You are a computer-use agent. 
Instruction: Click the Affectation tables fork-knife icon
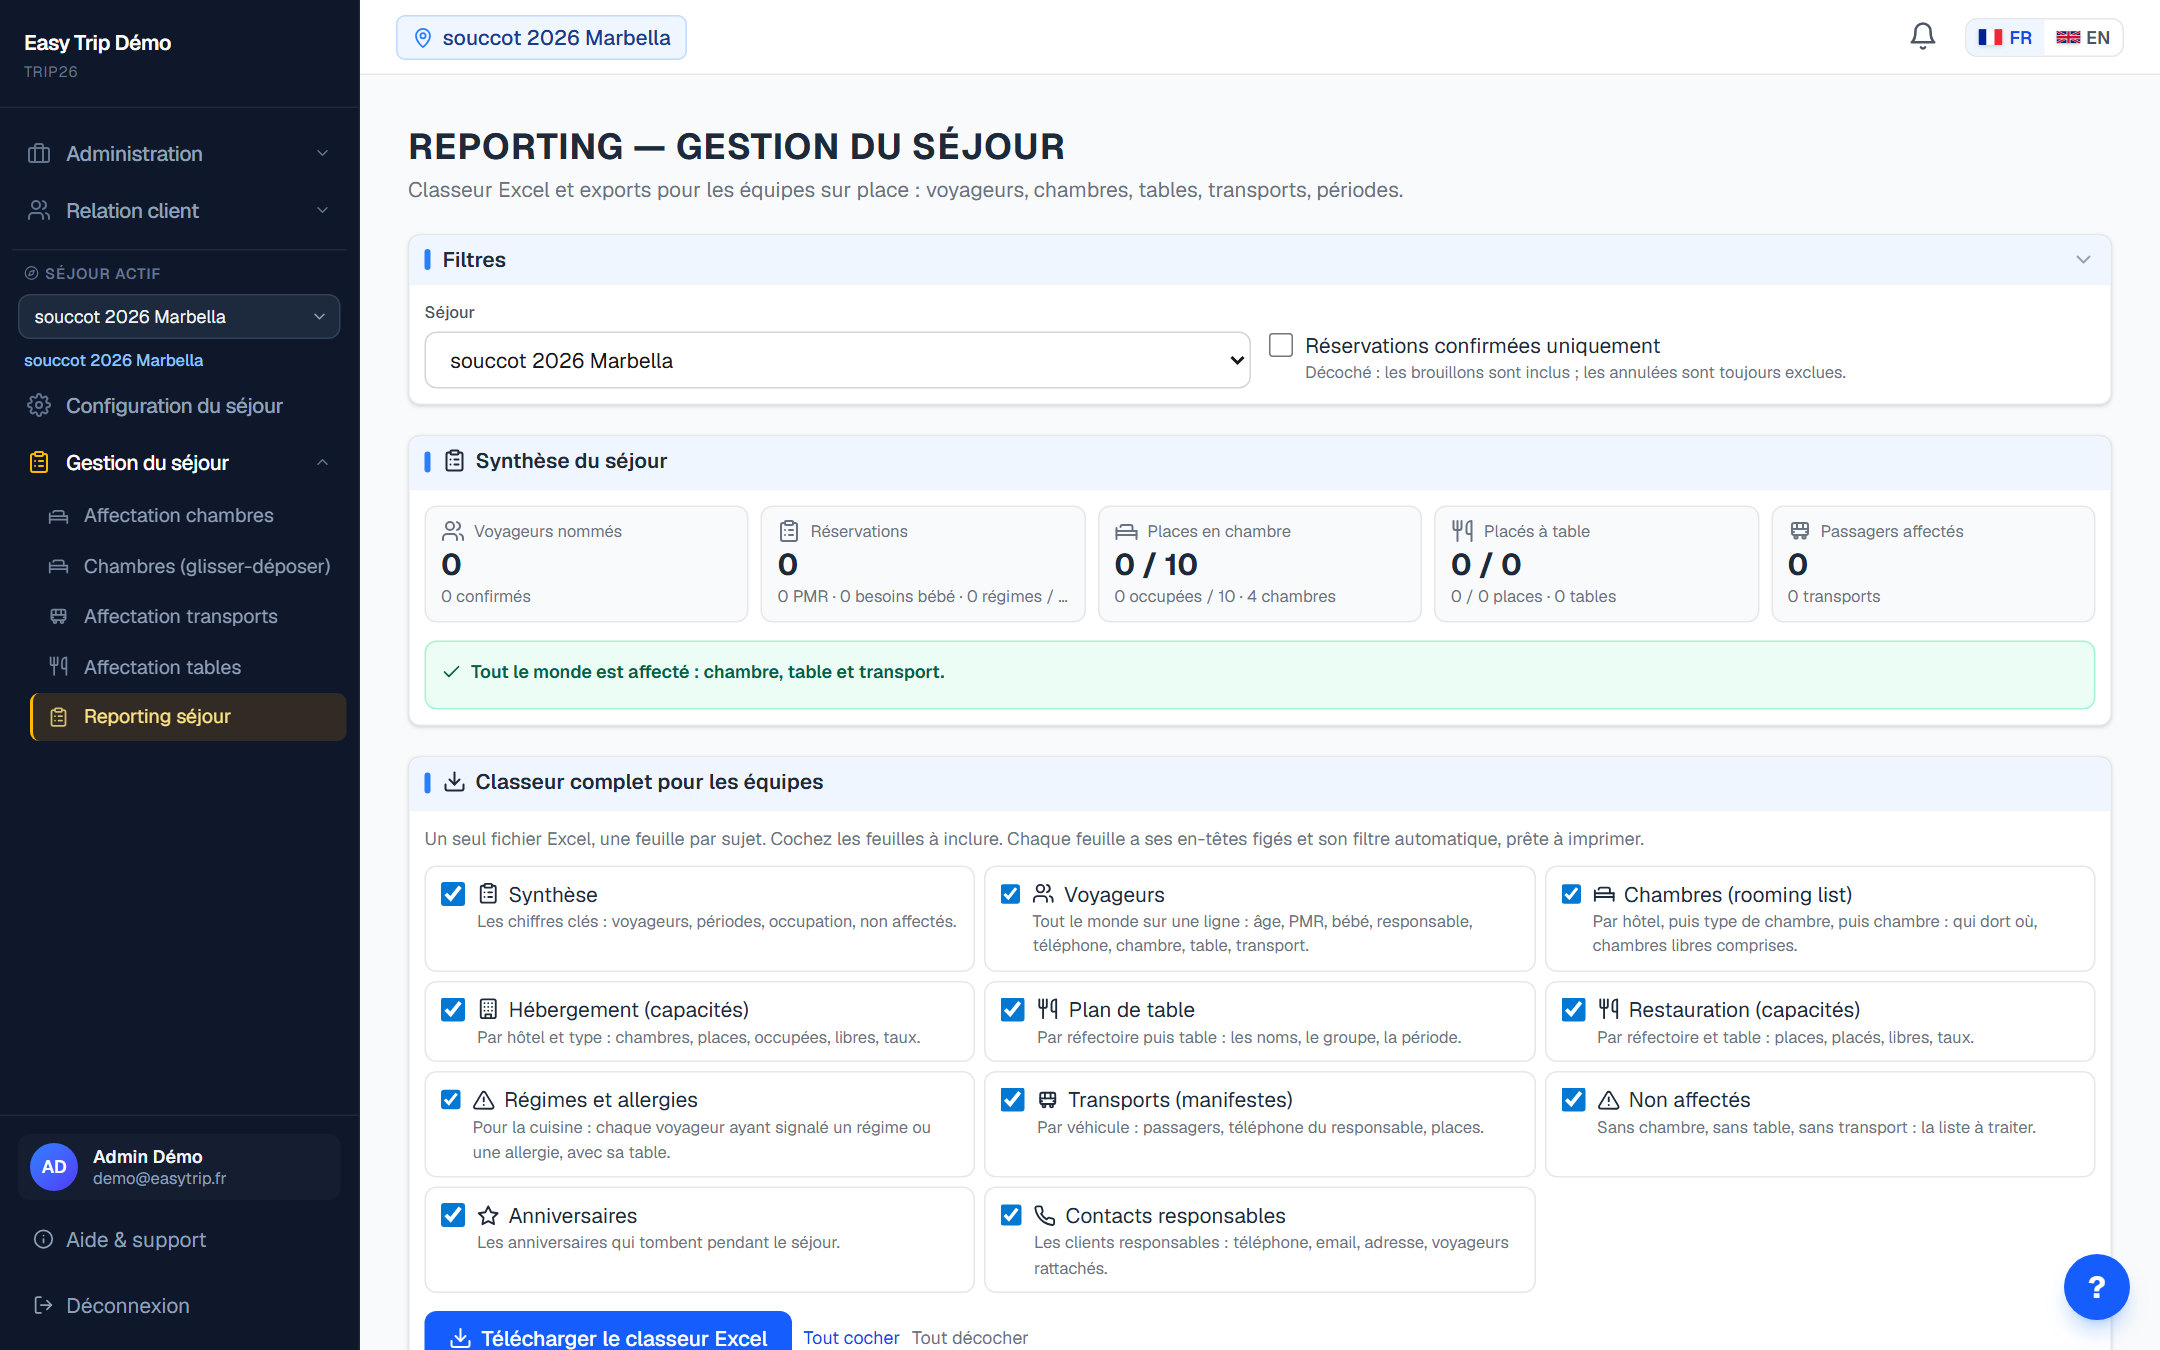(59, 666)
